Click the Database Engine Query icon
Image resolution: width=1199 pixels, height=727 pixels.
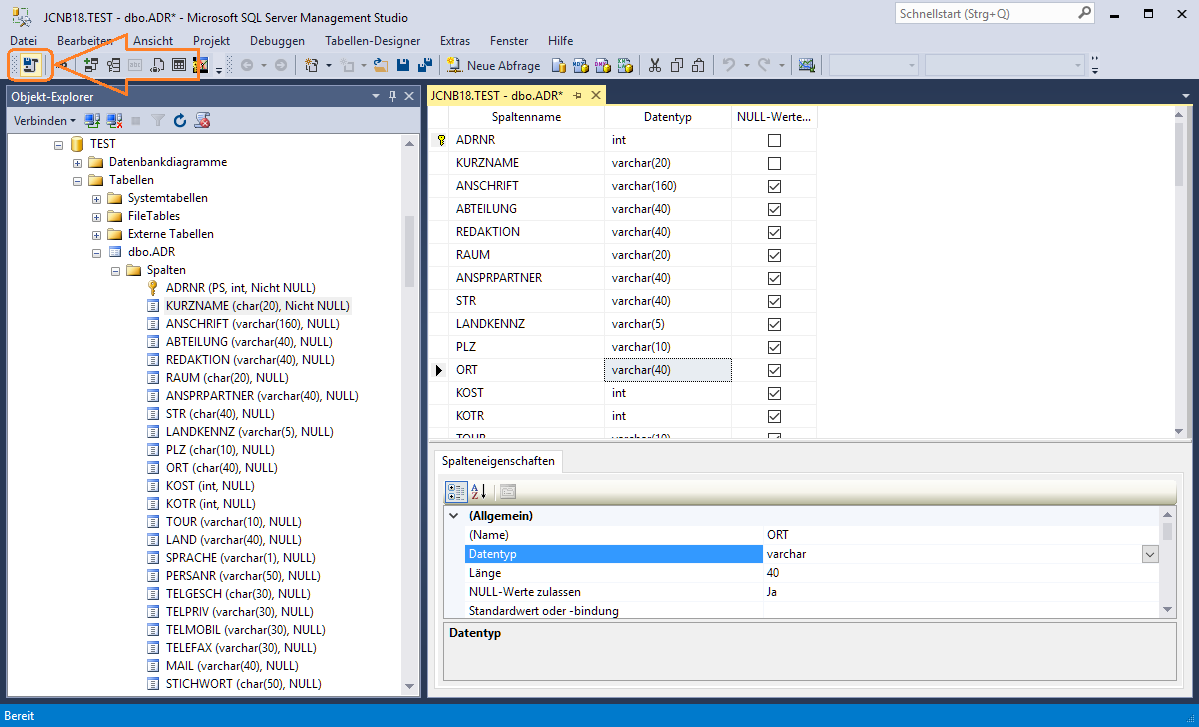(559, 66)
